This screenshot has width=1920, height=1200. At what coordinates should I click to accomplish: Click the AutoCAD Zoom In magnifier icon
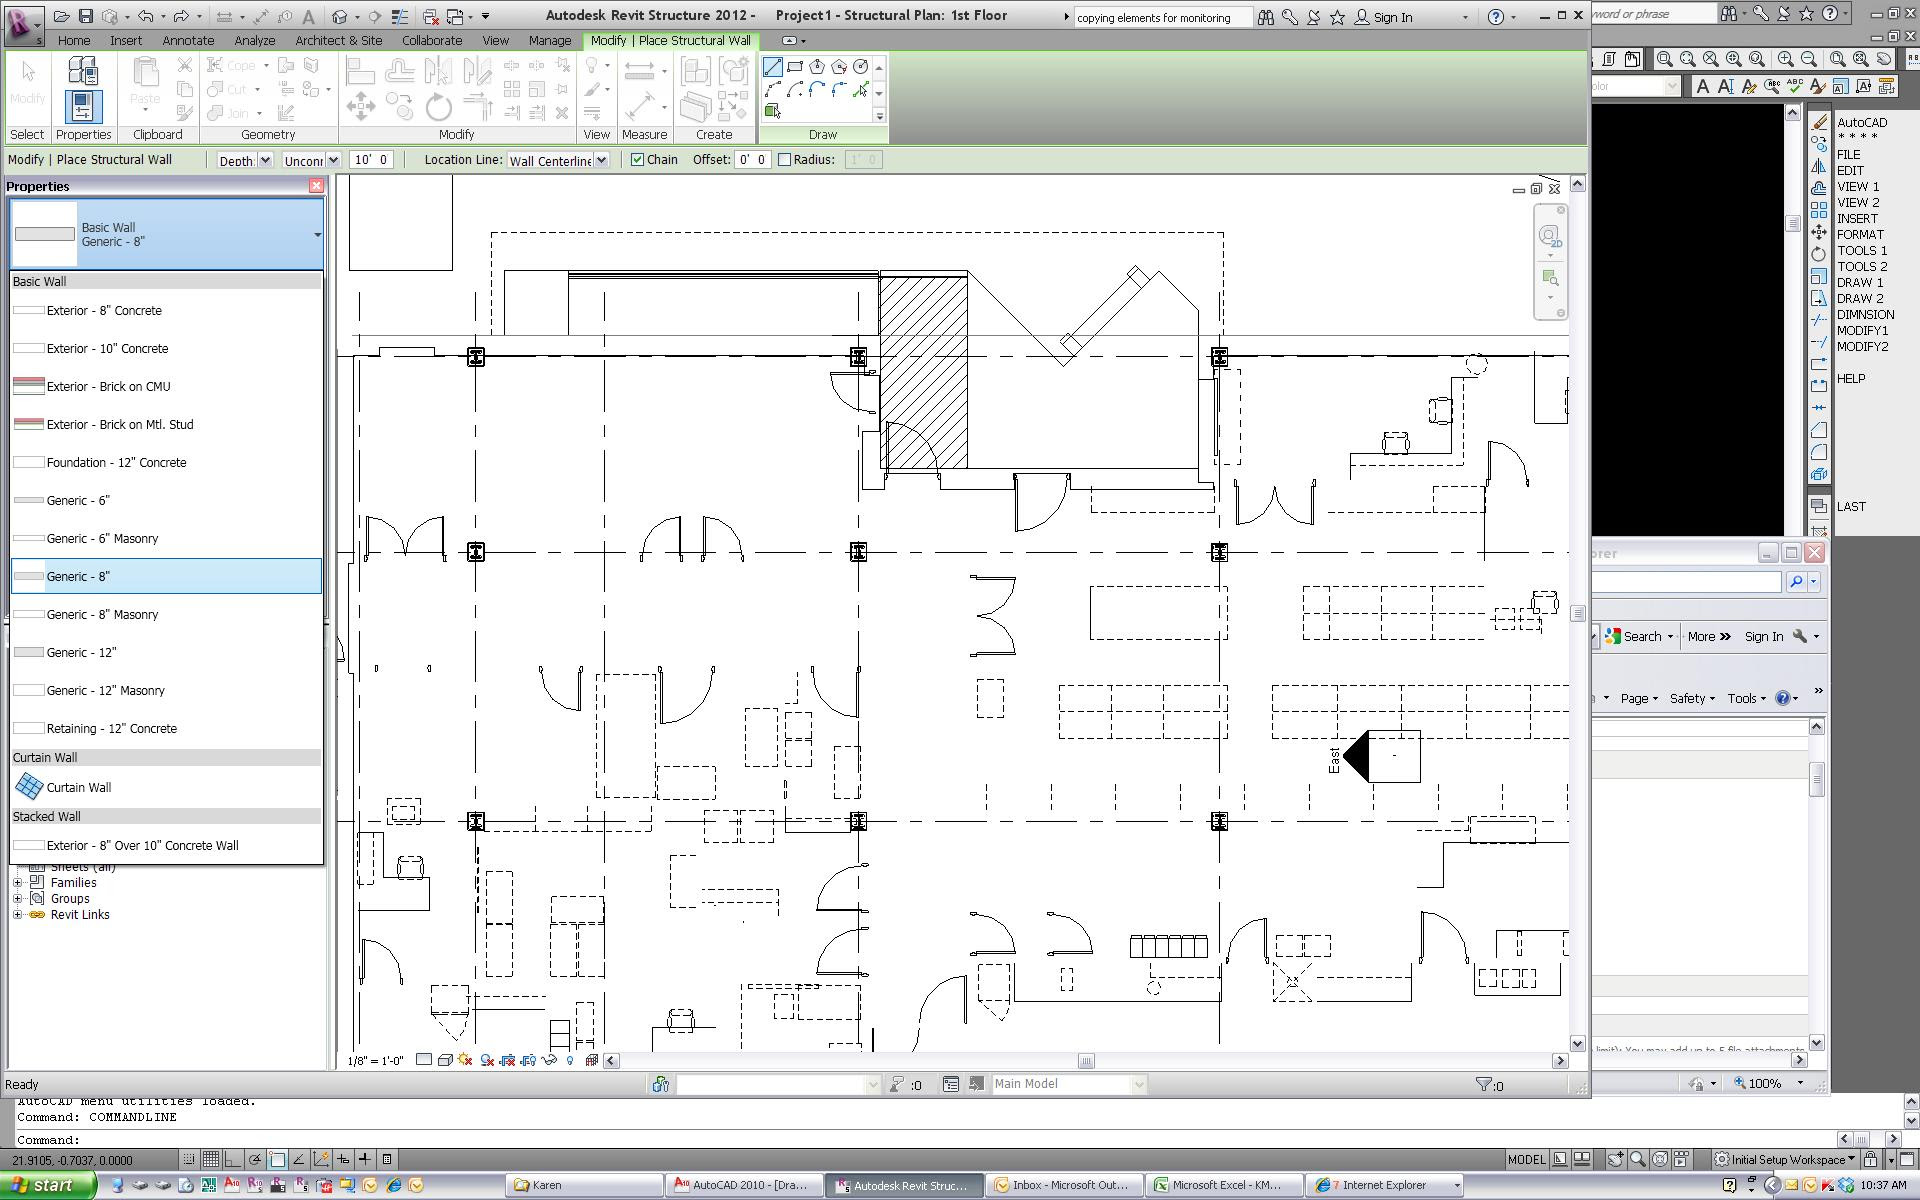click(1785, 59)
